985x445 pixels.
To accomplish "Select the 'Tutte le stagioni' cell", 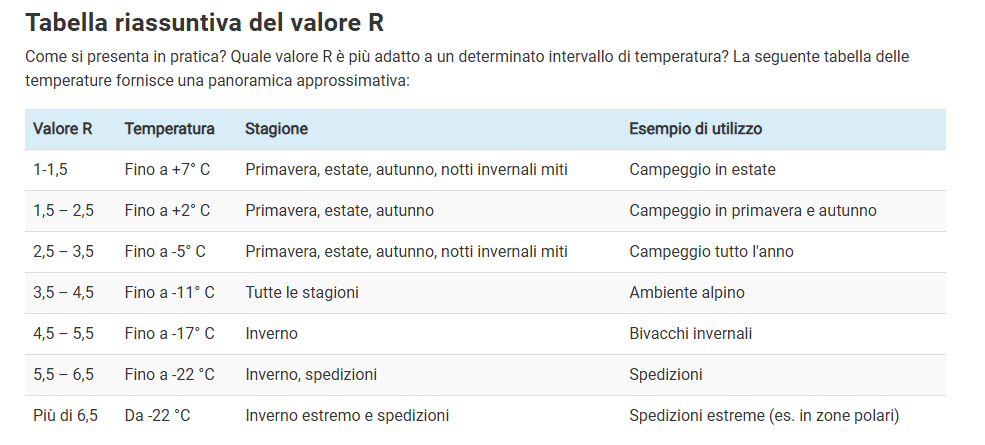I will coord(302,293).
